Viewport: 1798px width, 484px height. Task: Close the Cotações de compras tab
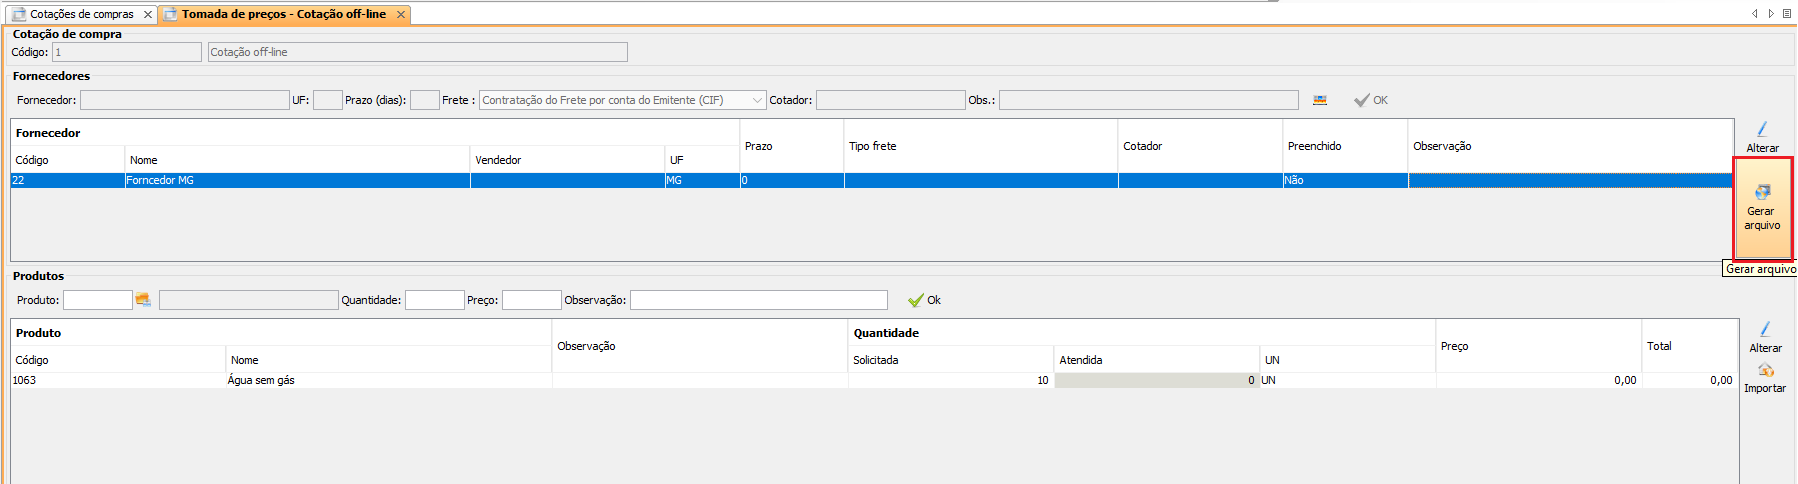point(148,14)
